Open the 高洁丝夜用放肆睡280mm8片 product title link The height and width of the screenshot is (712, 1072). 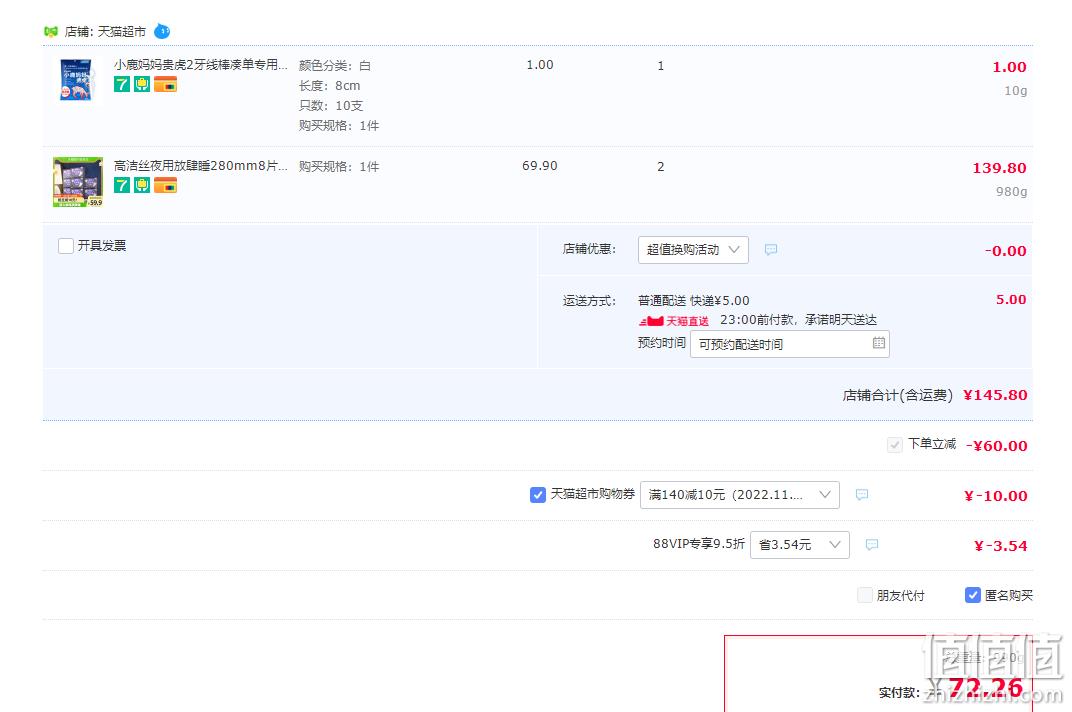click(200, 166)
